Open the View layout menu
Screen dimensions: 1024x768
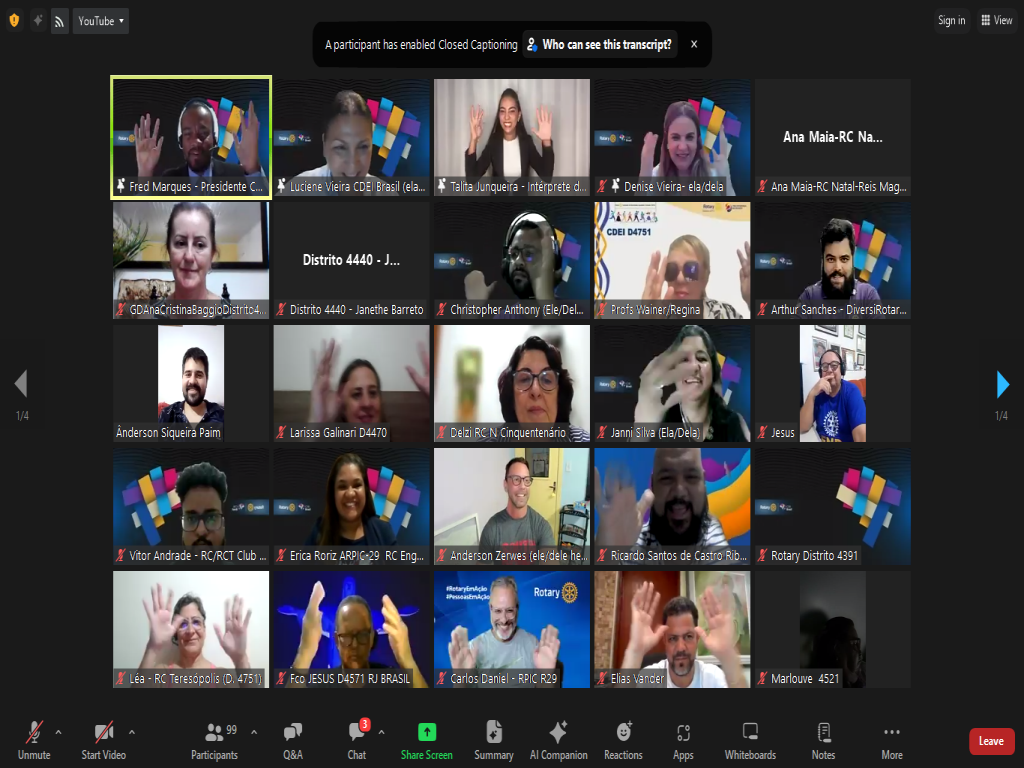tap(996, 20)
